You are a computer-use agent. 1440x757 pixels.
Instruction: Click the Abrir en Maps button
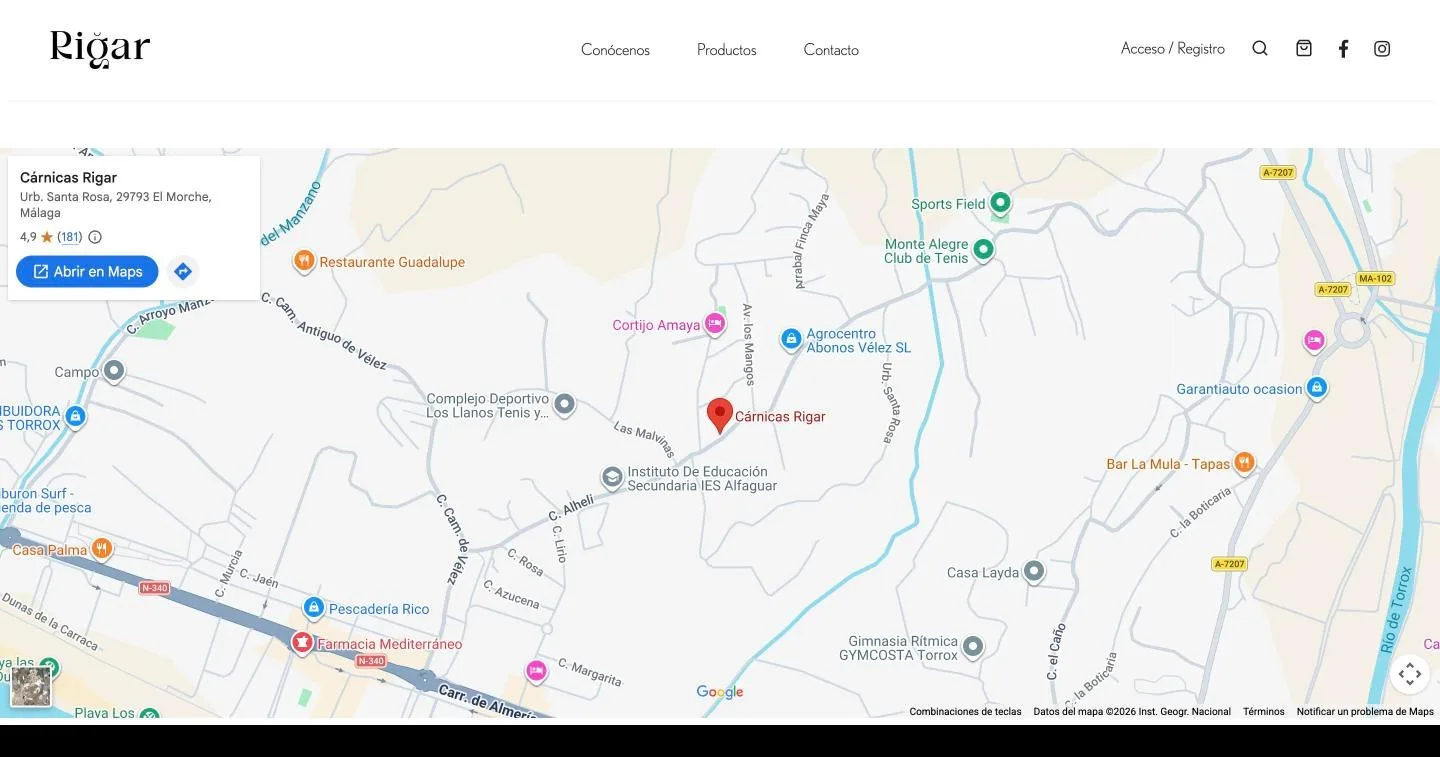click(x=87, y=271)
